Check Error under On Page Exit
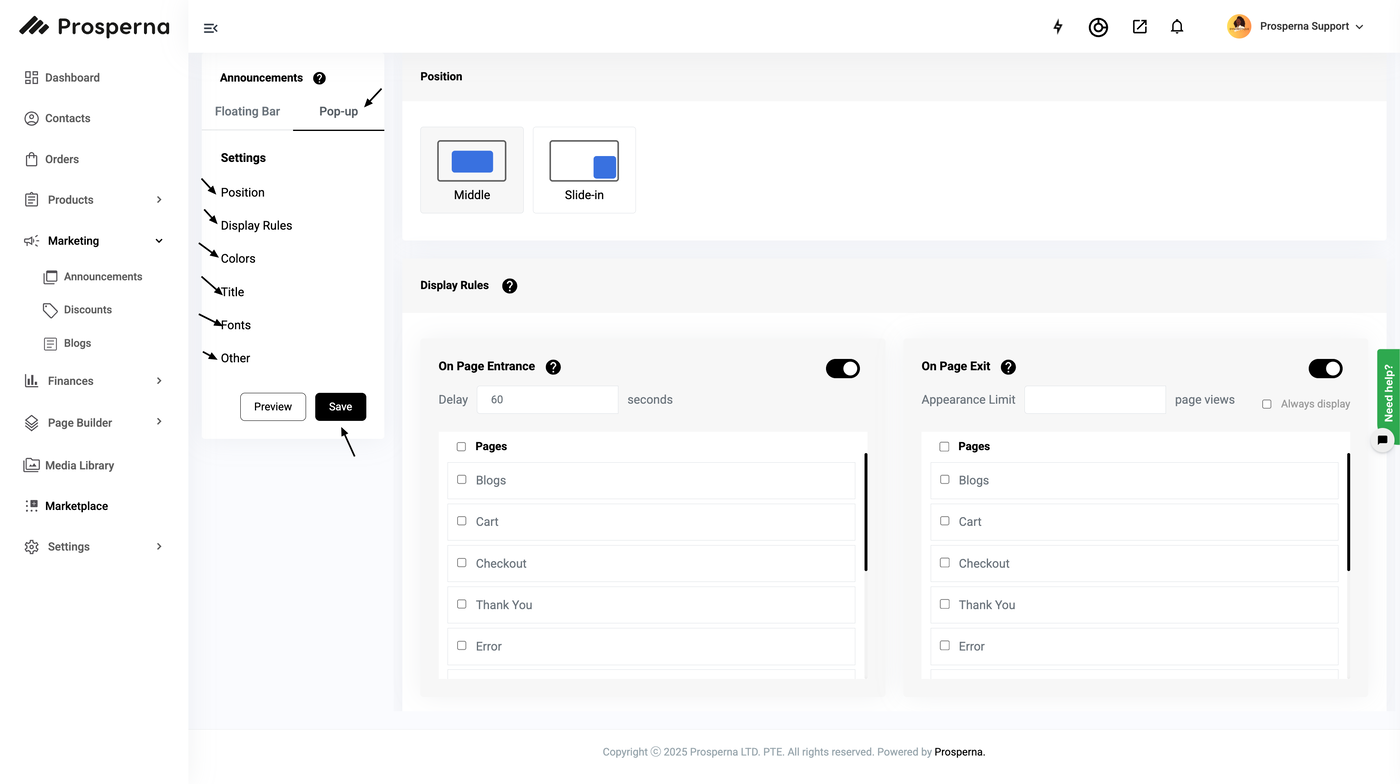Screen dimensions: 1400x784 944,646
